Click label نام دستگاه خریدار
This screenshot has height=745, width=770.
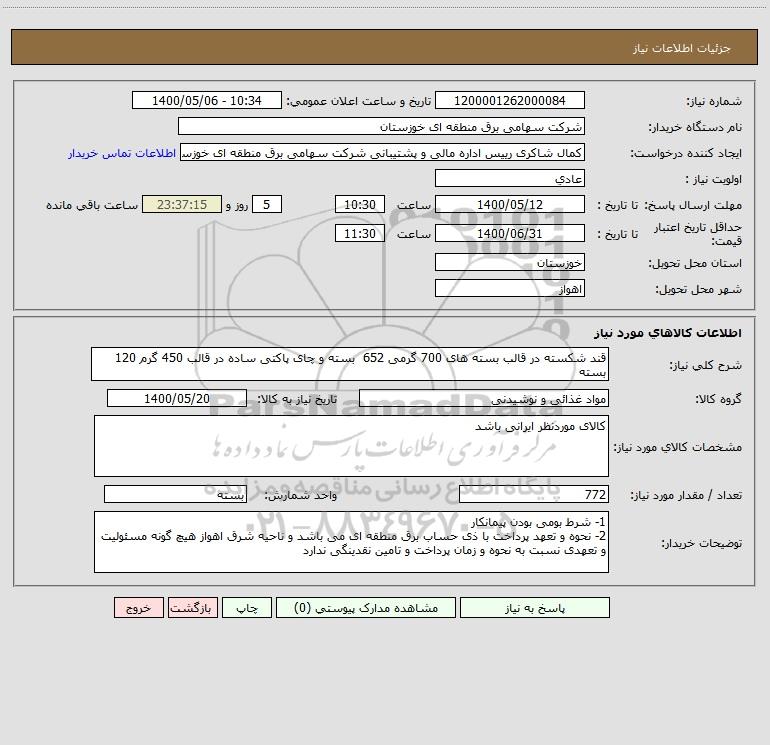(x=695, y=127)
